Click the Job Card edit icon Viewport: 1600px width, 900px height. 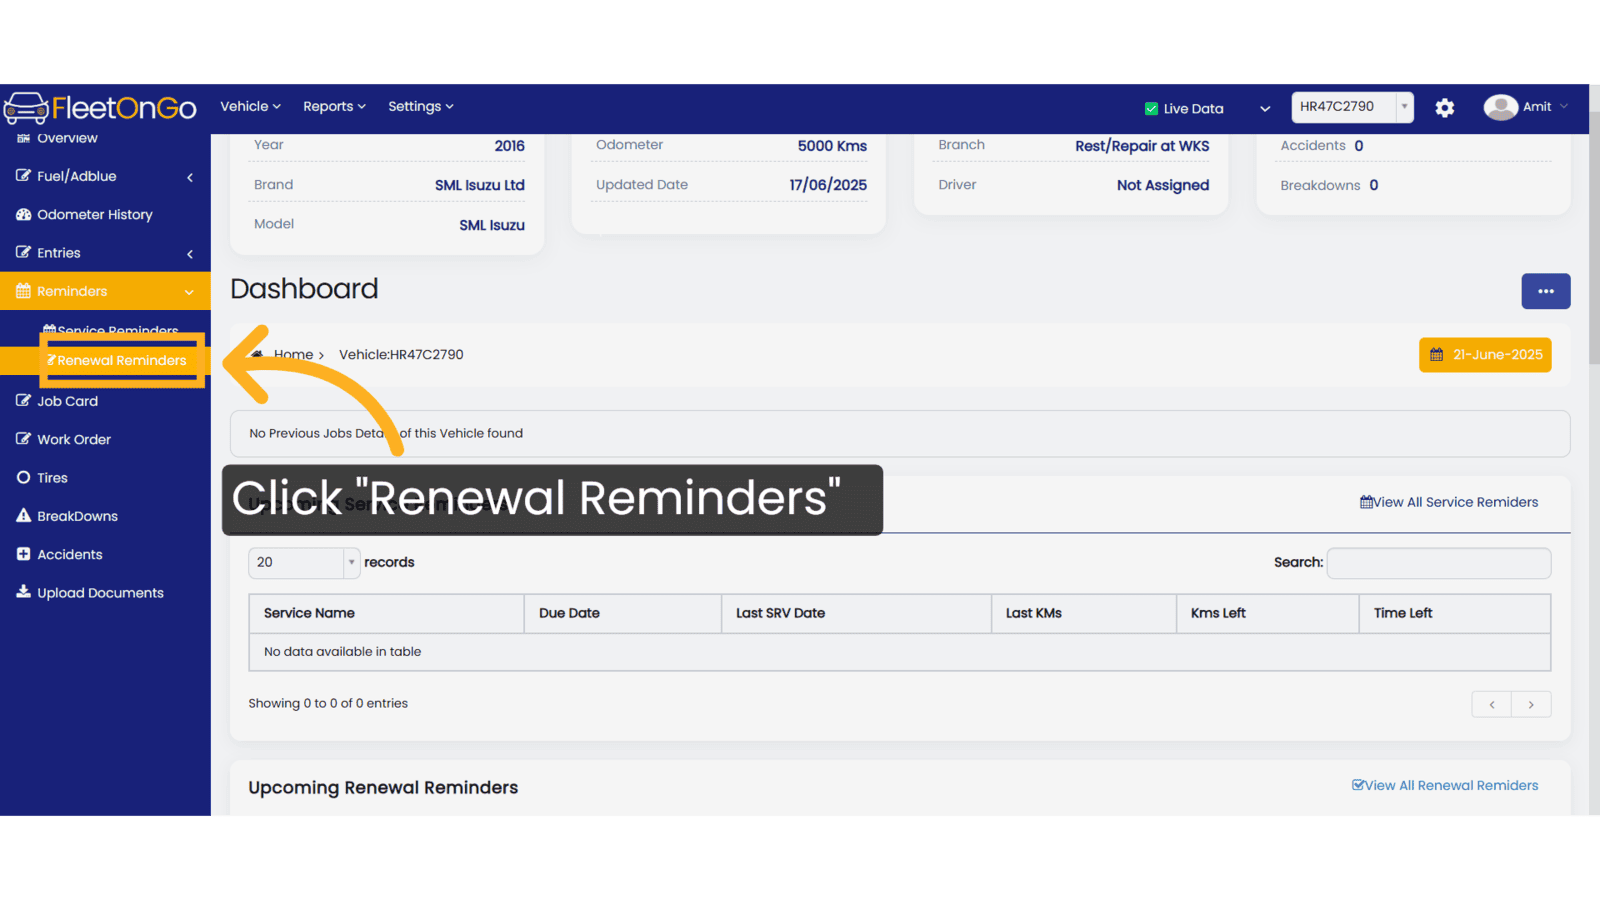coord(23,401)
